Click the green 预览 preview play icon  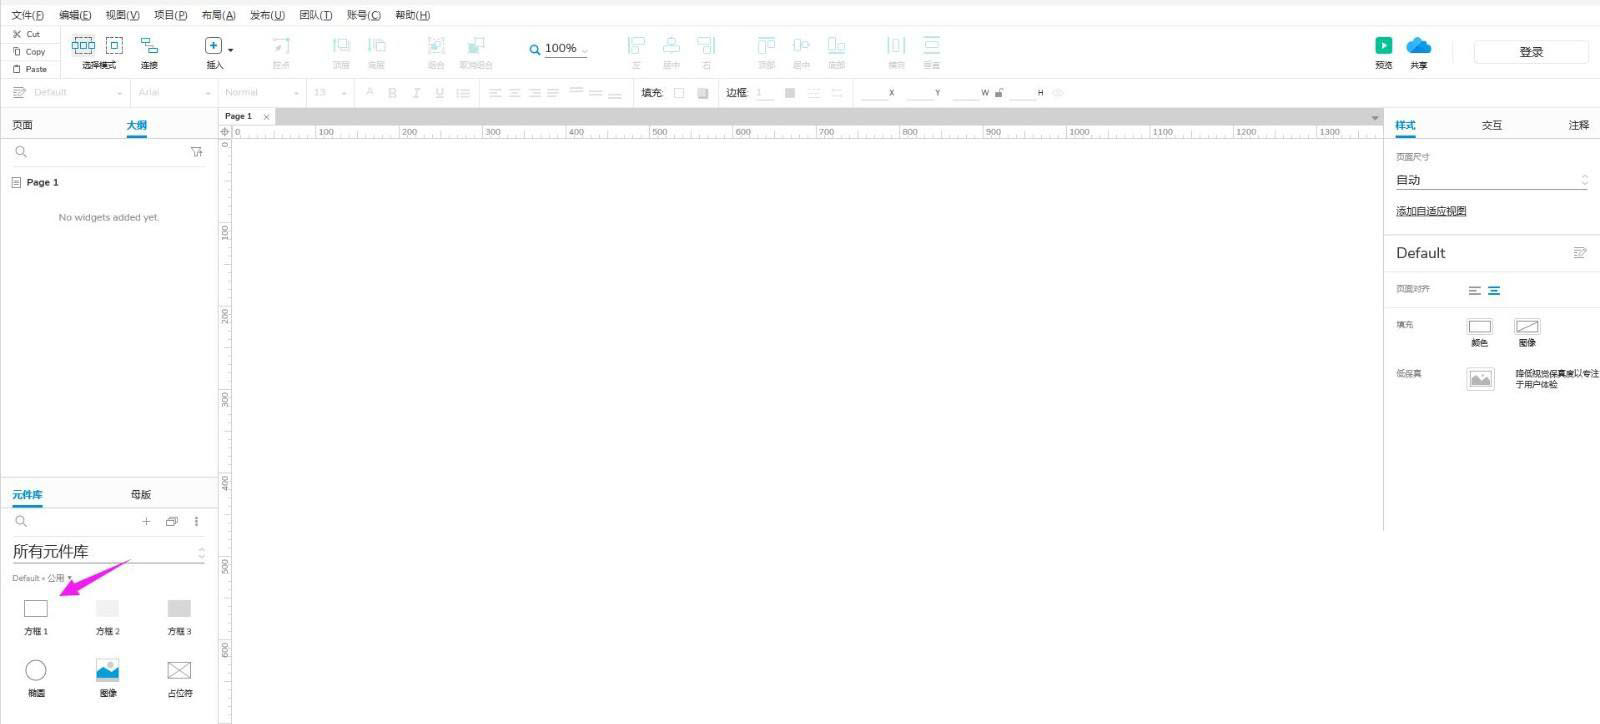click(x=1383, y=46)
